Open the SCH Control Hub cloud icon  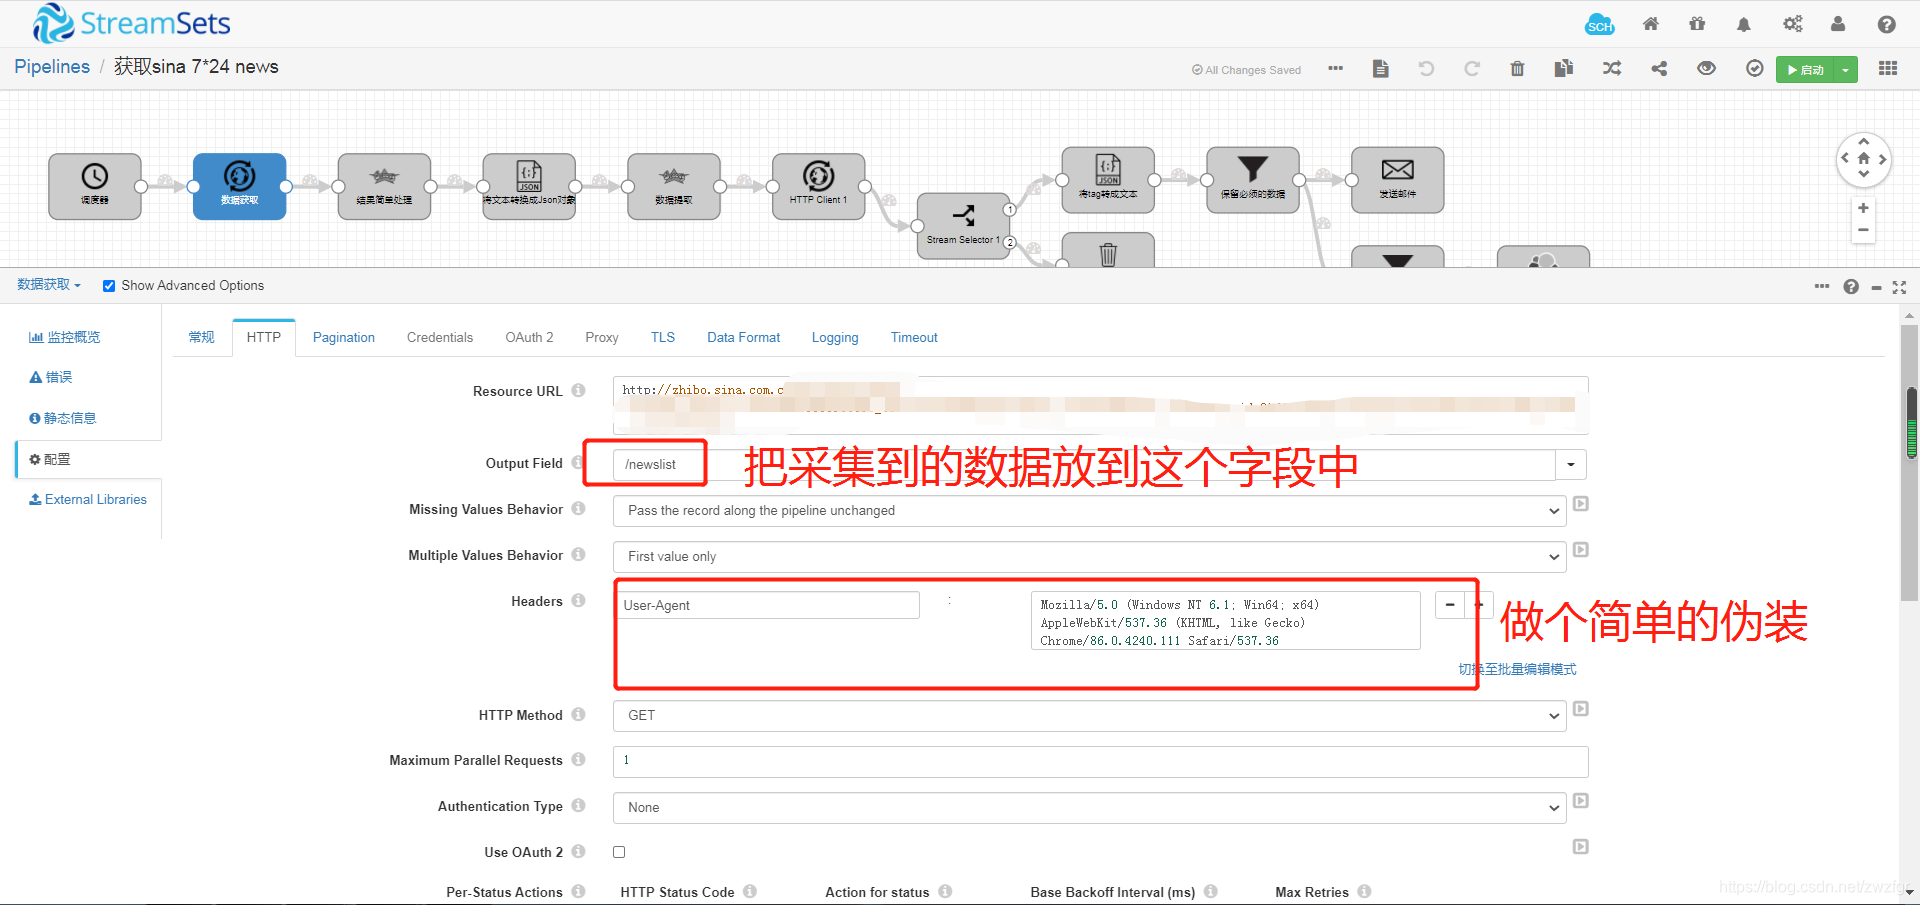(x=1599, y=25)
